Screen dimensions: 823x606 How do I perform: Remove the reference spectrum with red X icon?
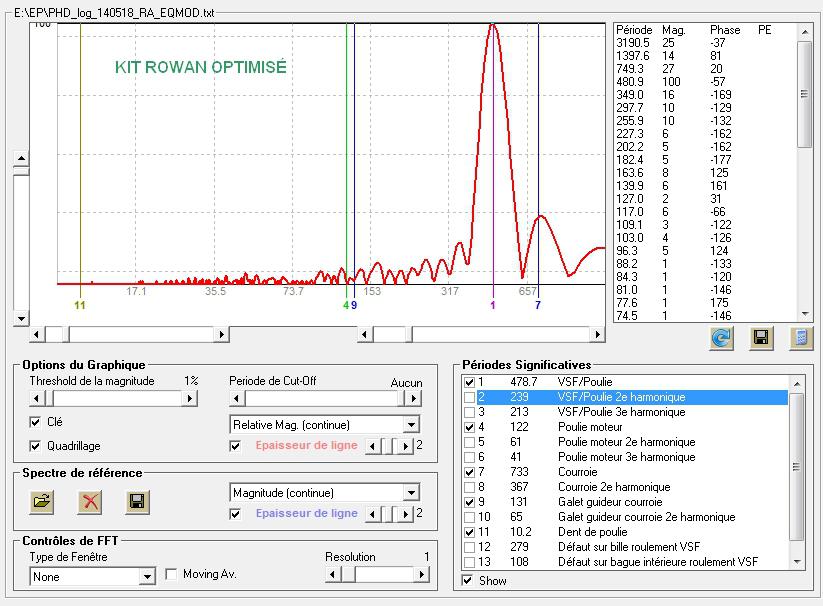(90, 502)
